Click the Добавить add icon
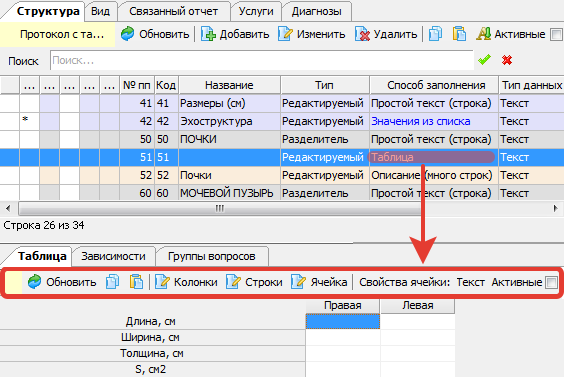 pos(208,34)
